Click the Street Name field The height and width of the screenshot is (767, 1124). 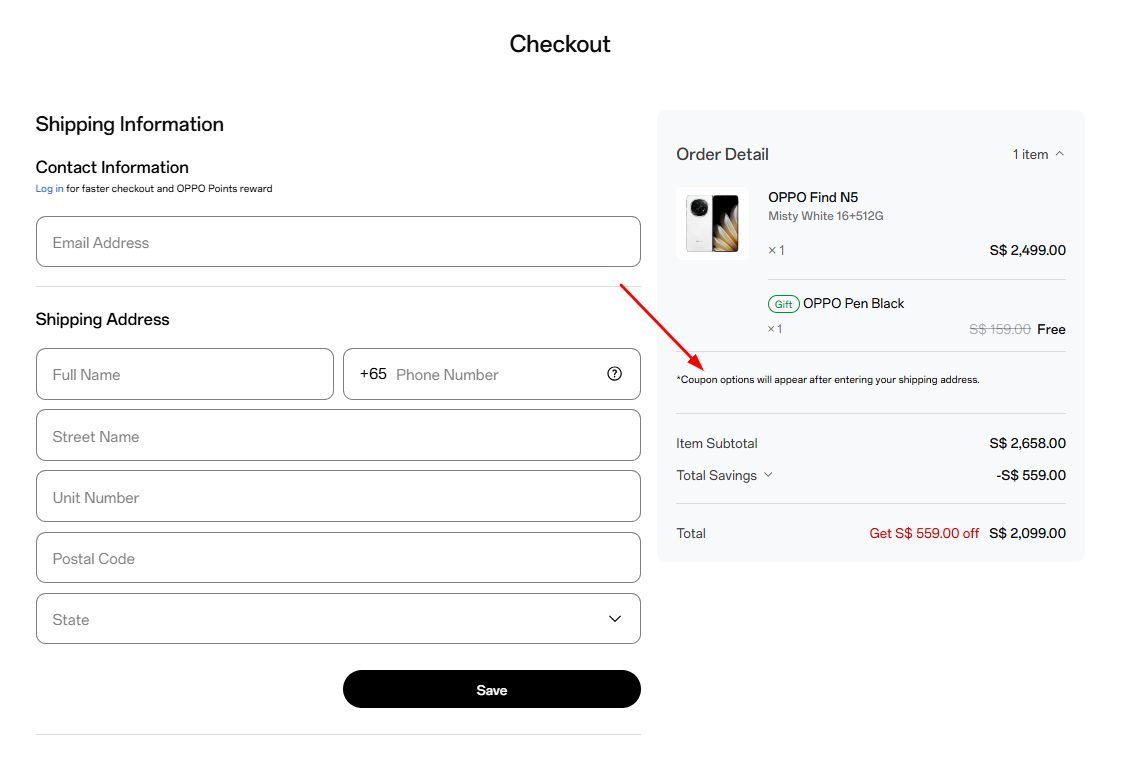338,435
